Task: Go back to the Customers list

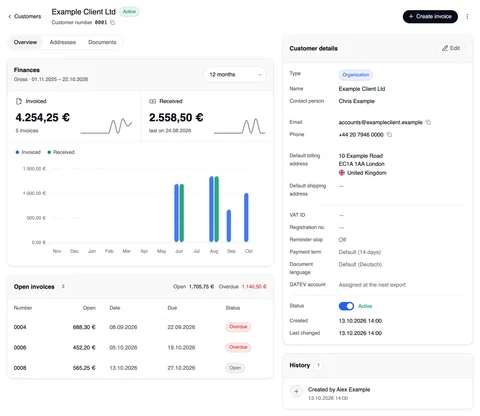Action: [x=25, y=16]
